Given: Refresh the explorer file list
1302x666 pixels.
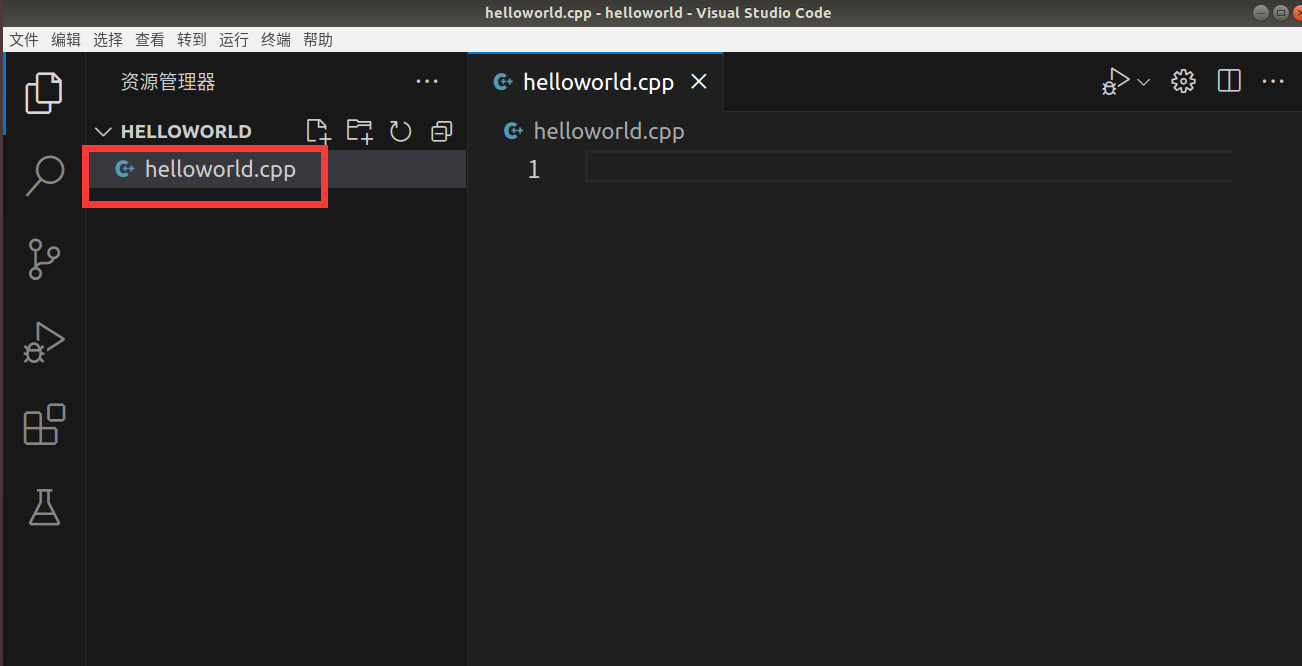Looking at the screenshot, I should pos(401,131).
